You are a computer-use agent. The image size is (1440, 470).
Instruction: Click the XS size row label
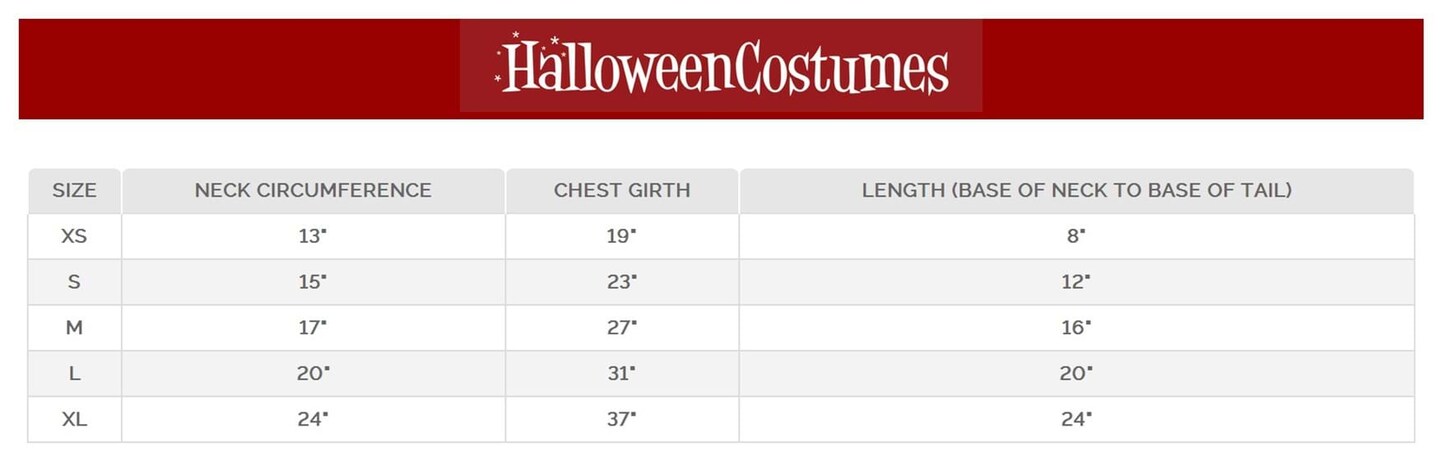(x=74, y=236)
